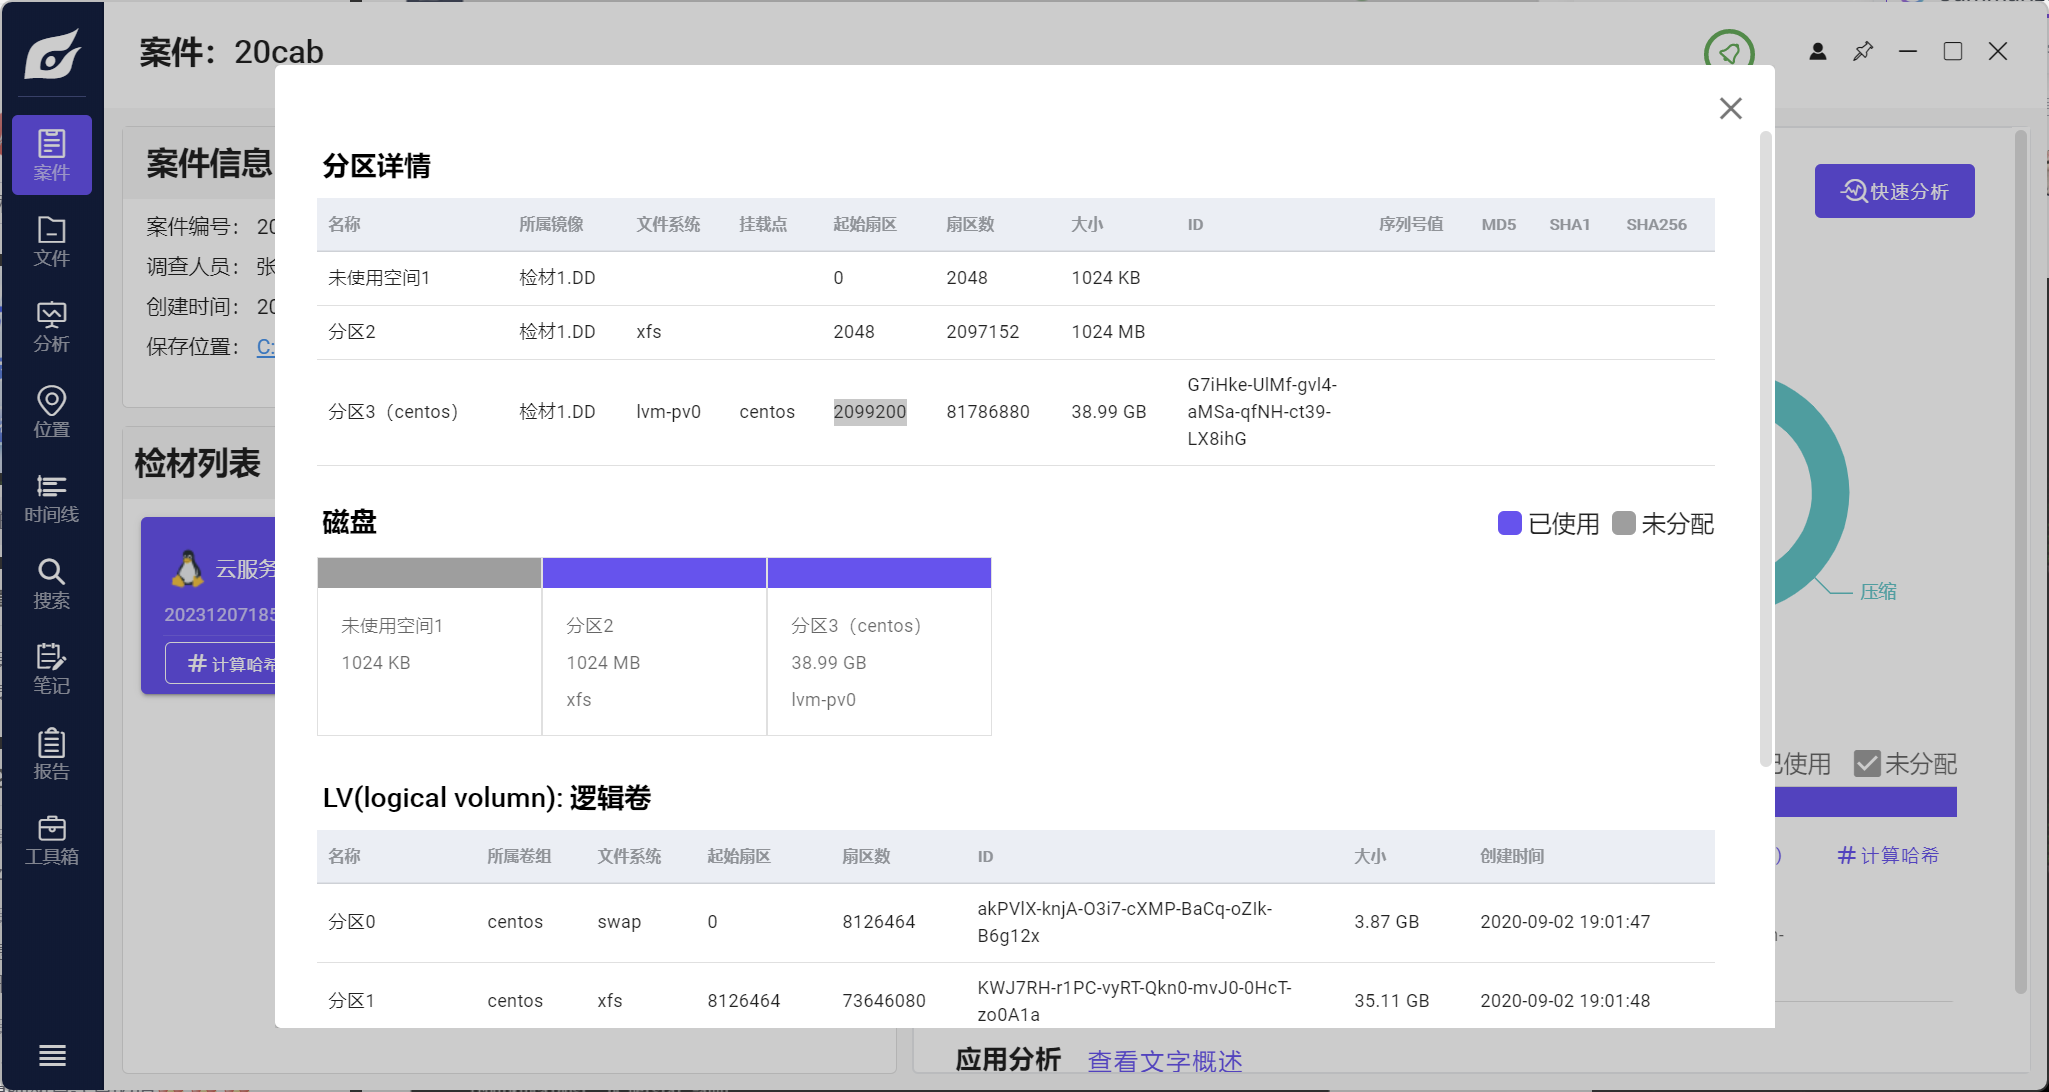Click the 未使用空间1 table row name
2049x1092 pixels.
(x=379, y=278)
